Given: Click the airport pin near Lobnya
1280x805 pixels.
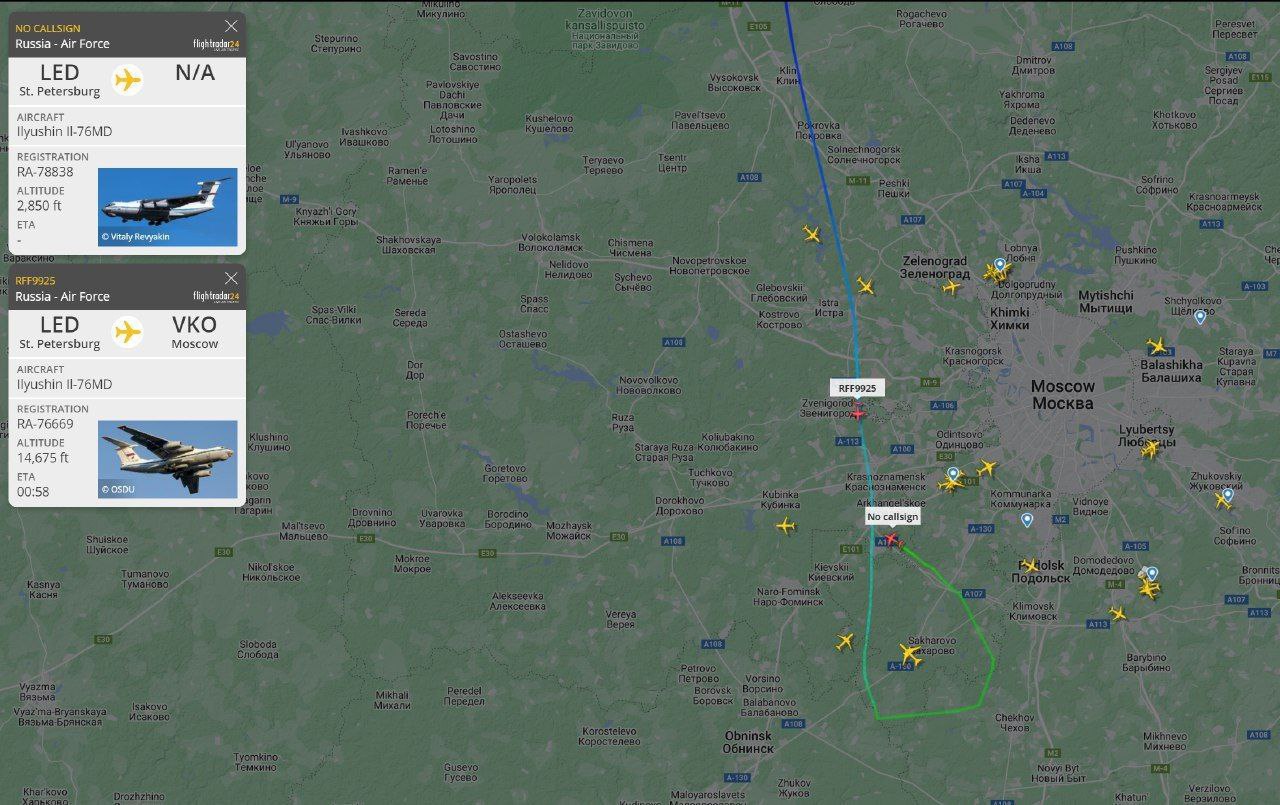Looking at the screenshot, I should pos(999,264).
